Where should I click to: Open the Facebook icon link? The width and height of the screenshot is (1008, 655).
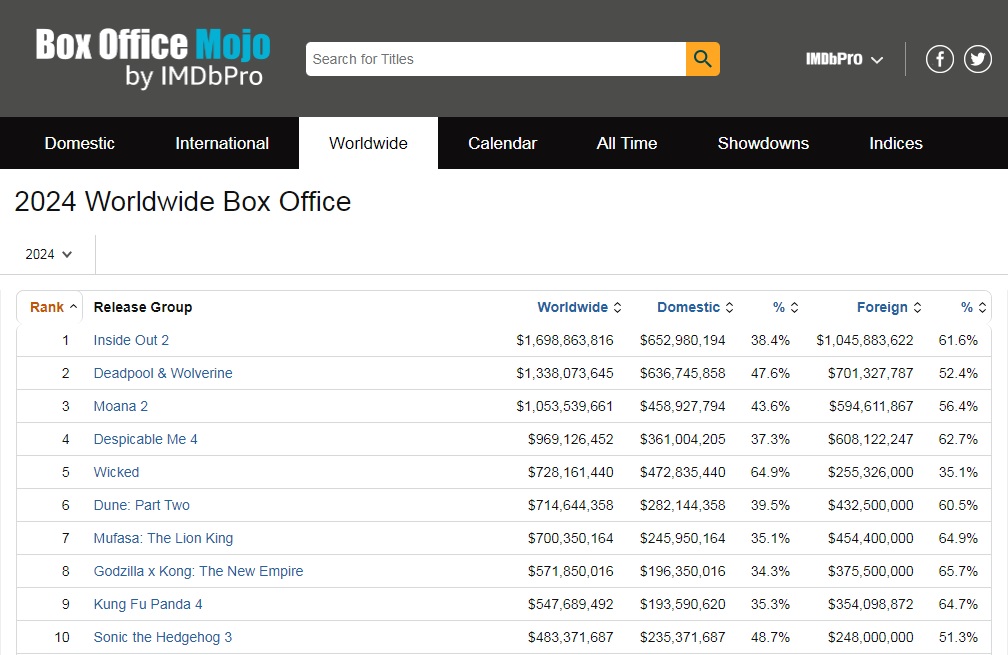(939, 59)
